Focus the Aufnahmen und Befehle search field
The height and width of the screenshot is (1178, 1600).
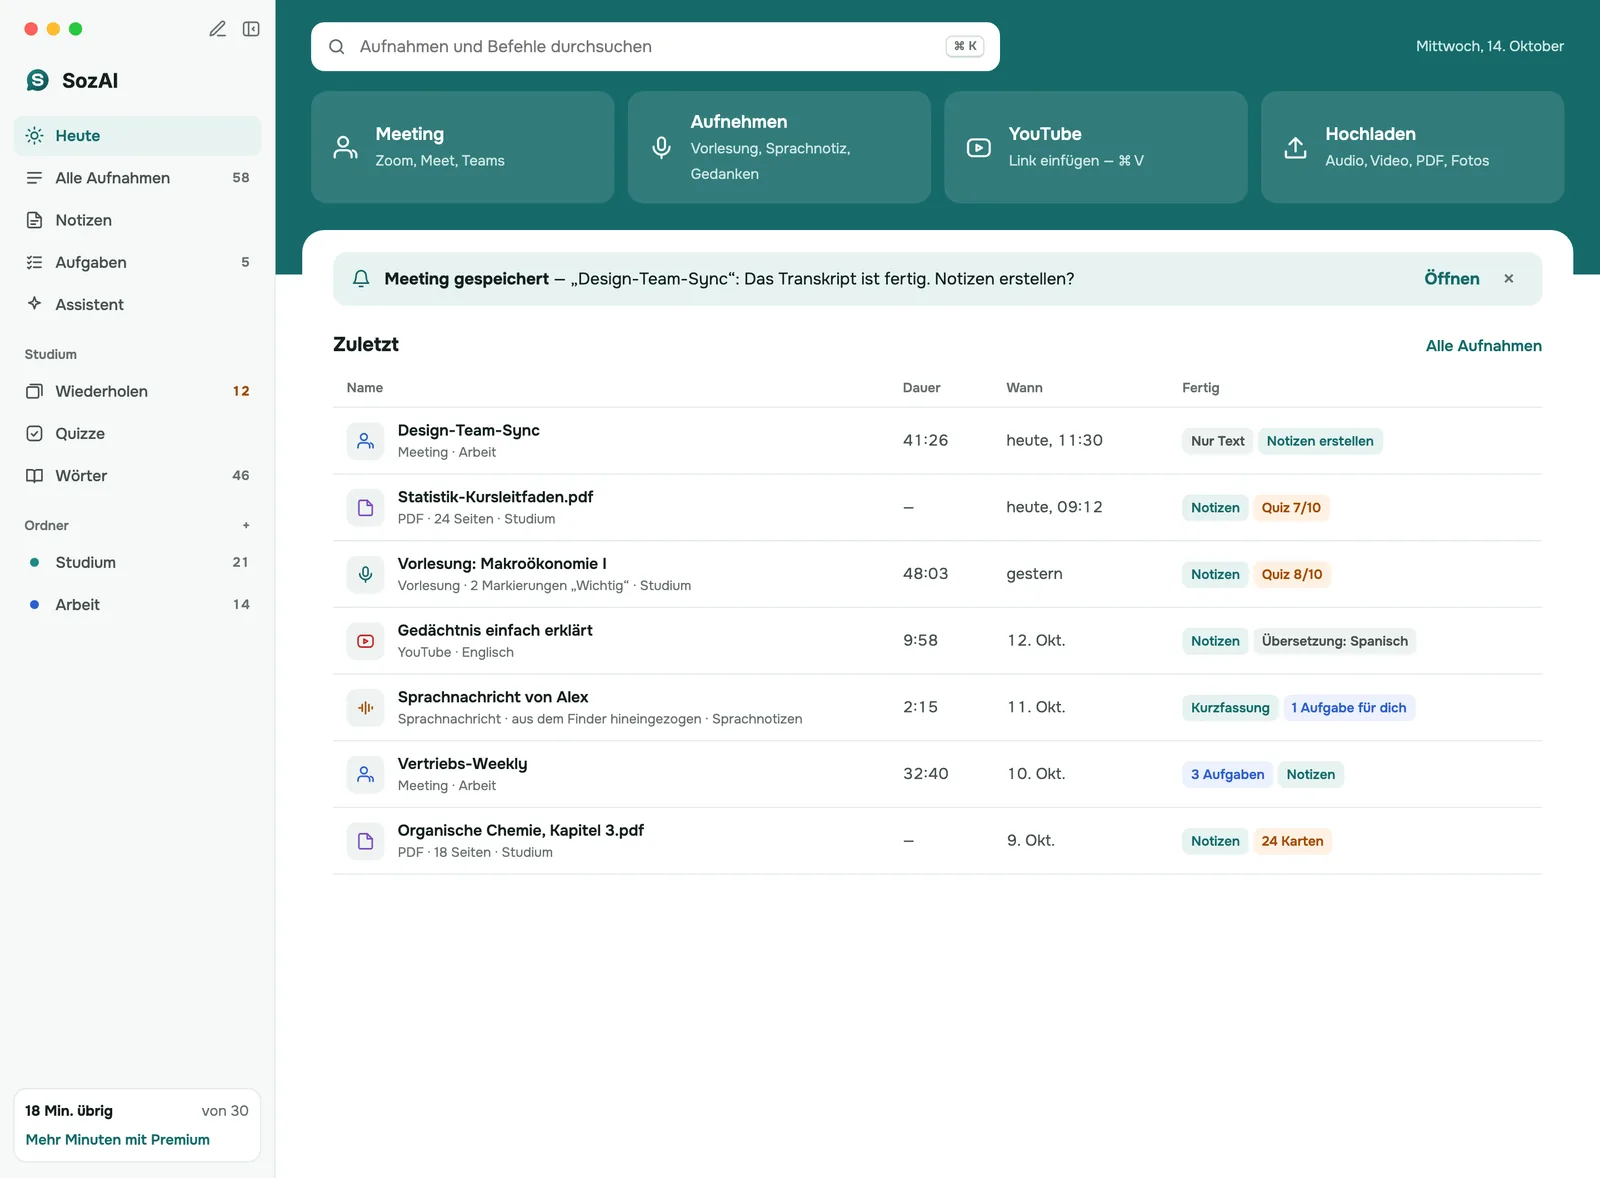(x=655, y=47)
